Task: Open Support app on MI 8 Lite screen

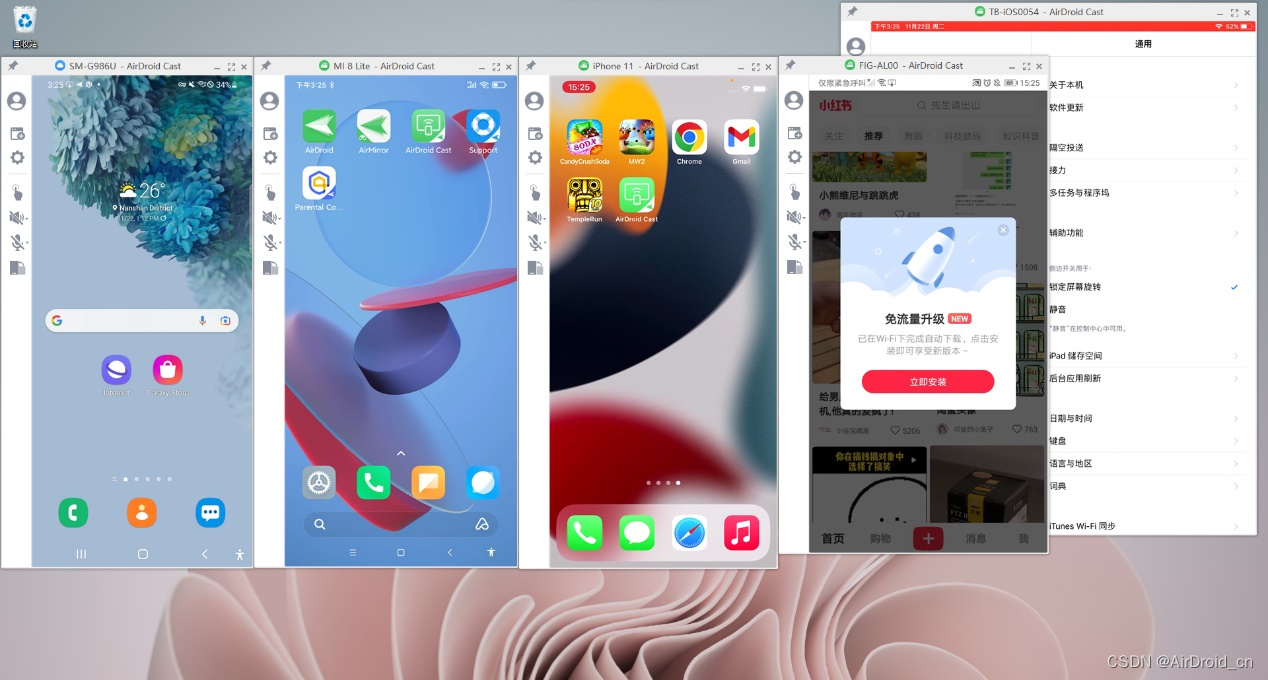Action: pos(483,126)
